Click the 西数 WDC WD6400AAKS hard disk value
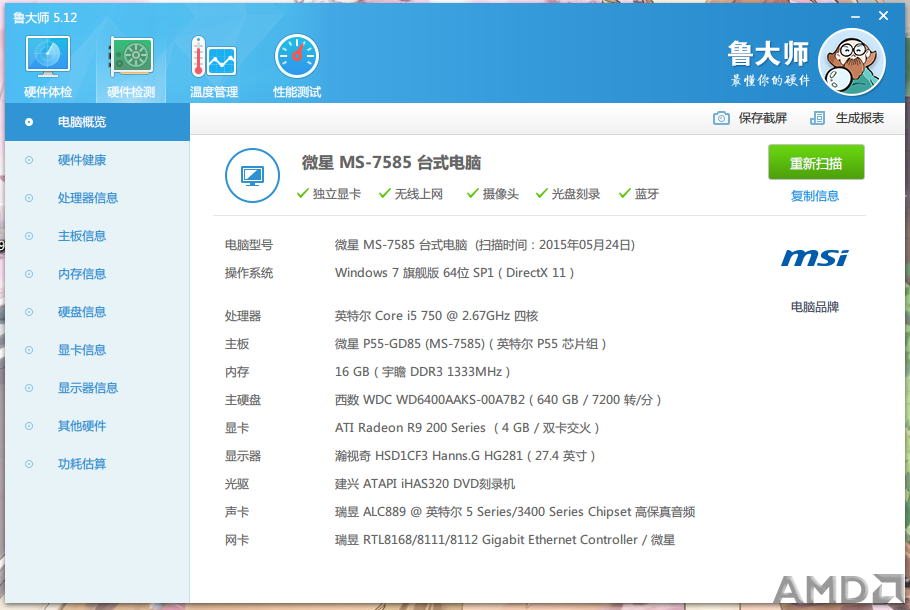Viewport: 910px width, 610px height. (498, 400)
